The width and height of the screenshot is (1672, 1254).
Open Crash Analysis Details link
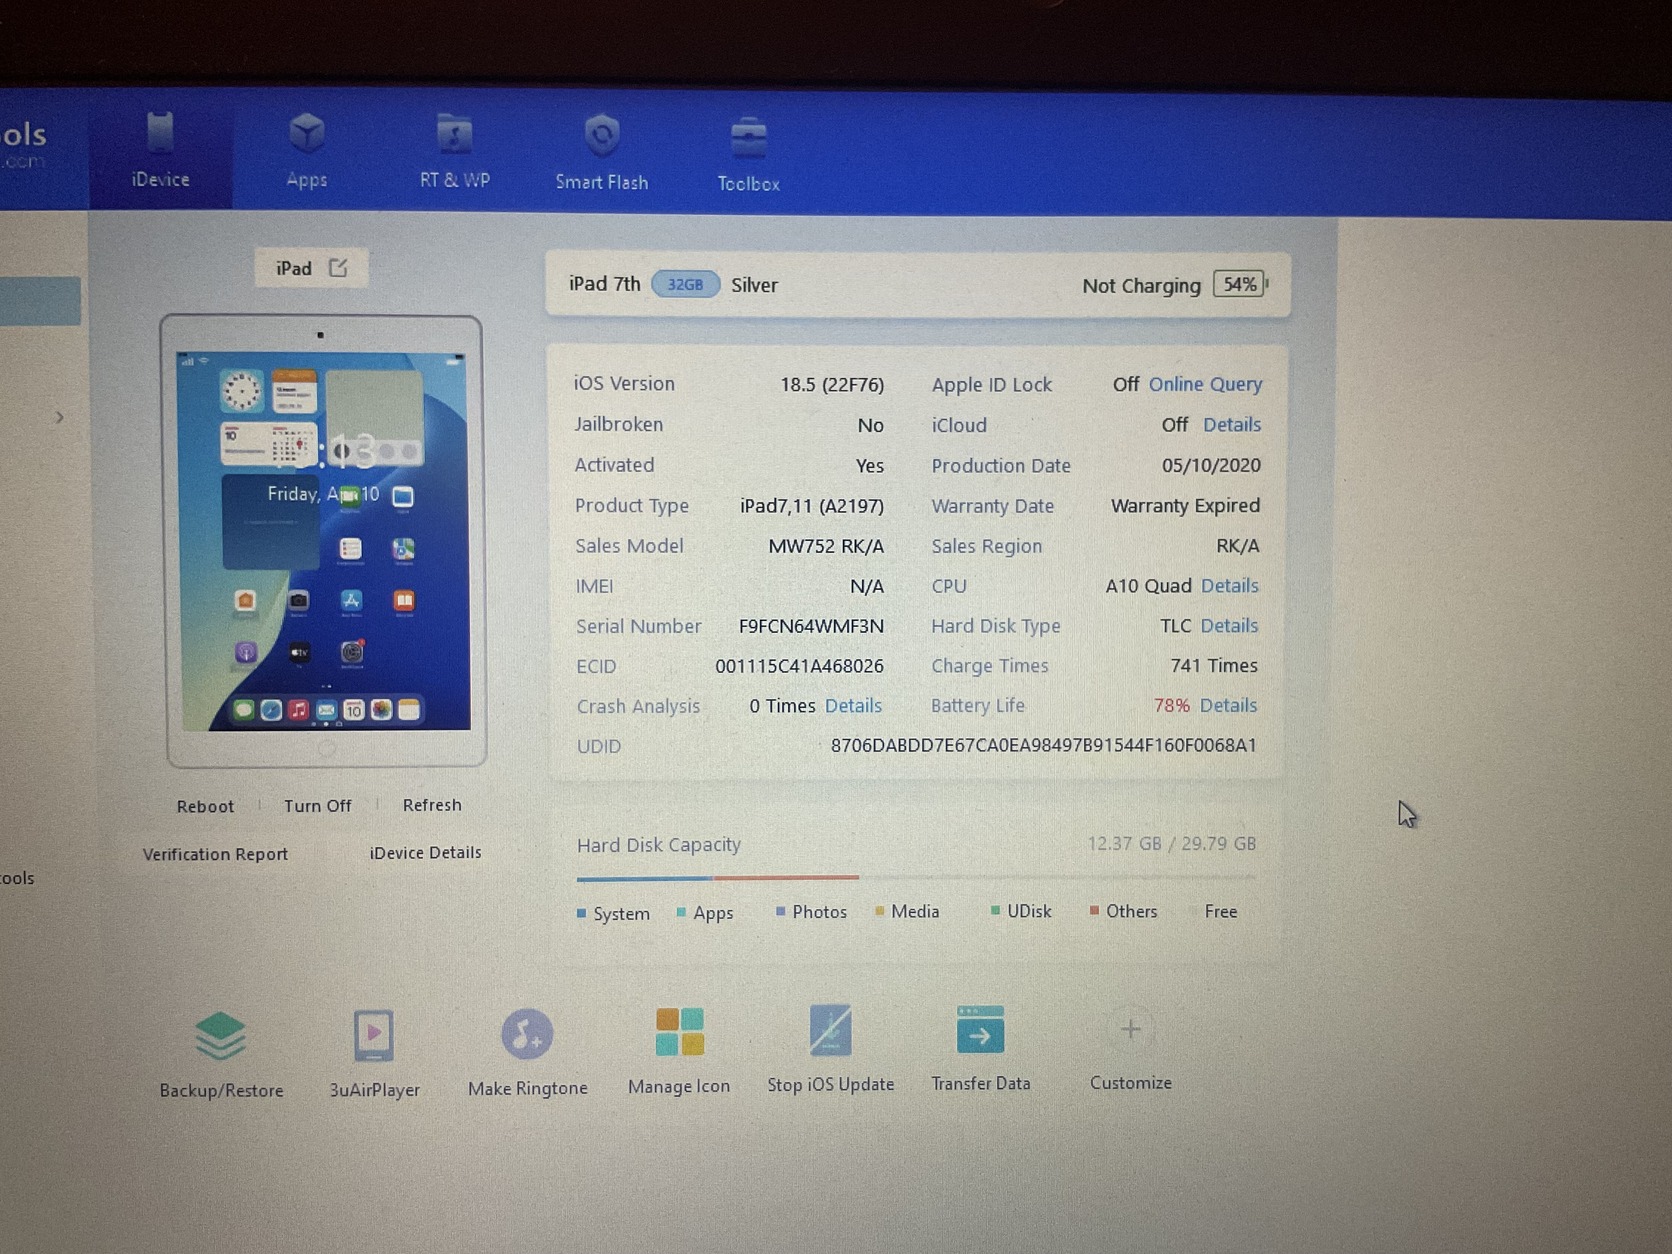(x=853, y=706)
